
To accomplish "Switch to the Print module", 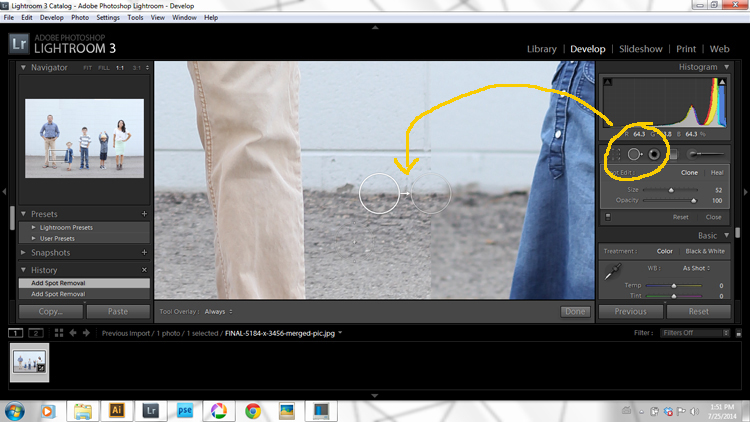I will [x=685, y=49].
